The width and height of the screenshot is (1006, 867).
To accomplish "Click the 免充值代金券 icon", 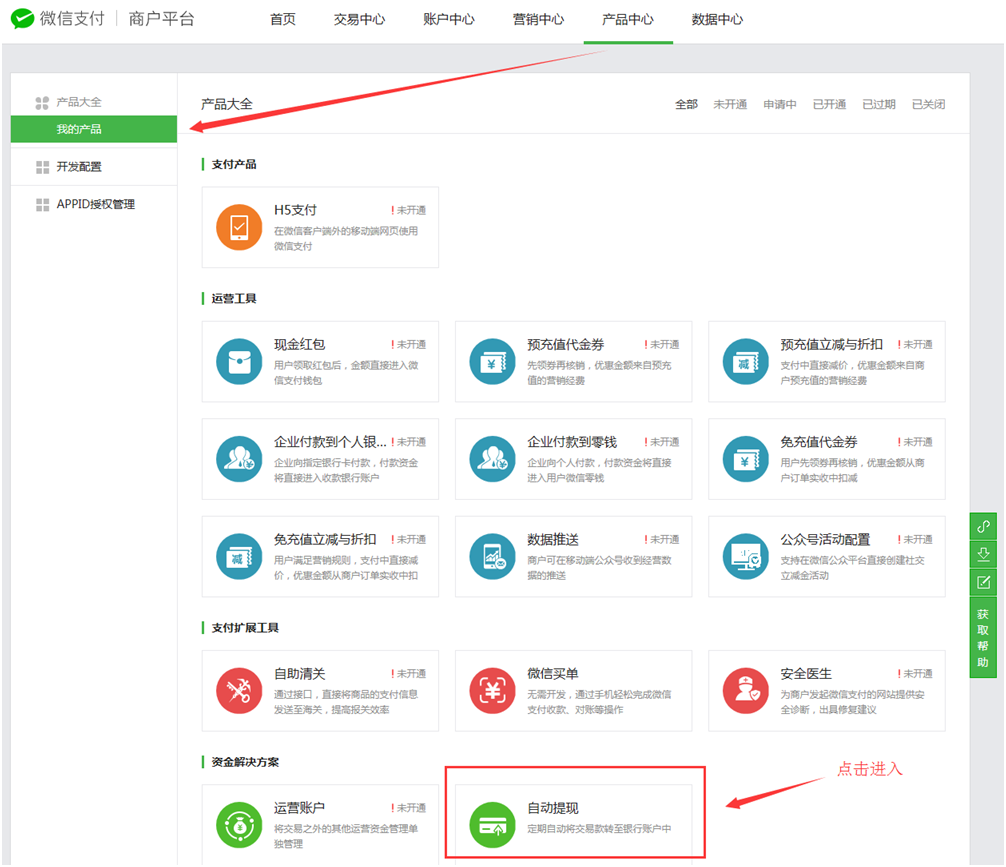I will point(746,459).
